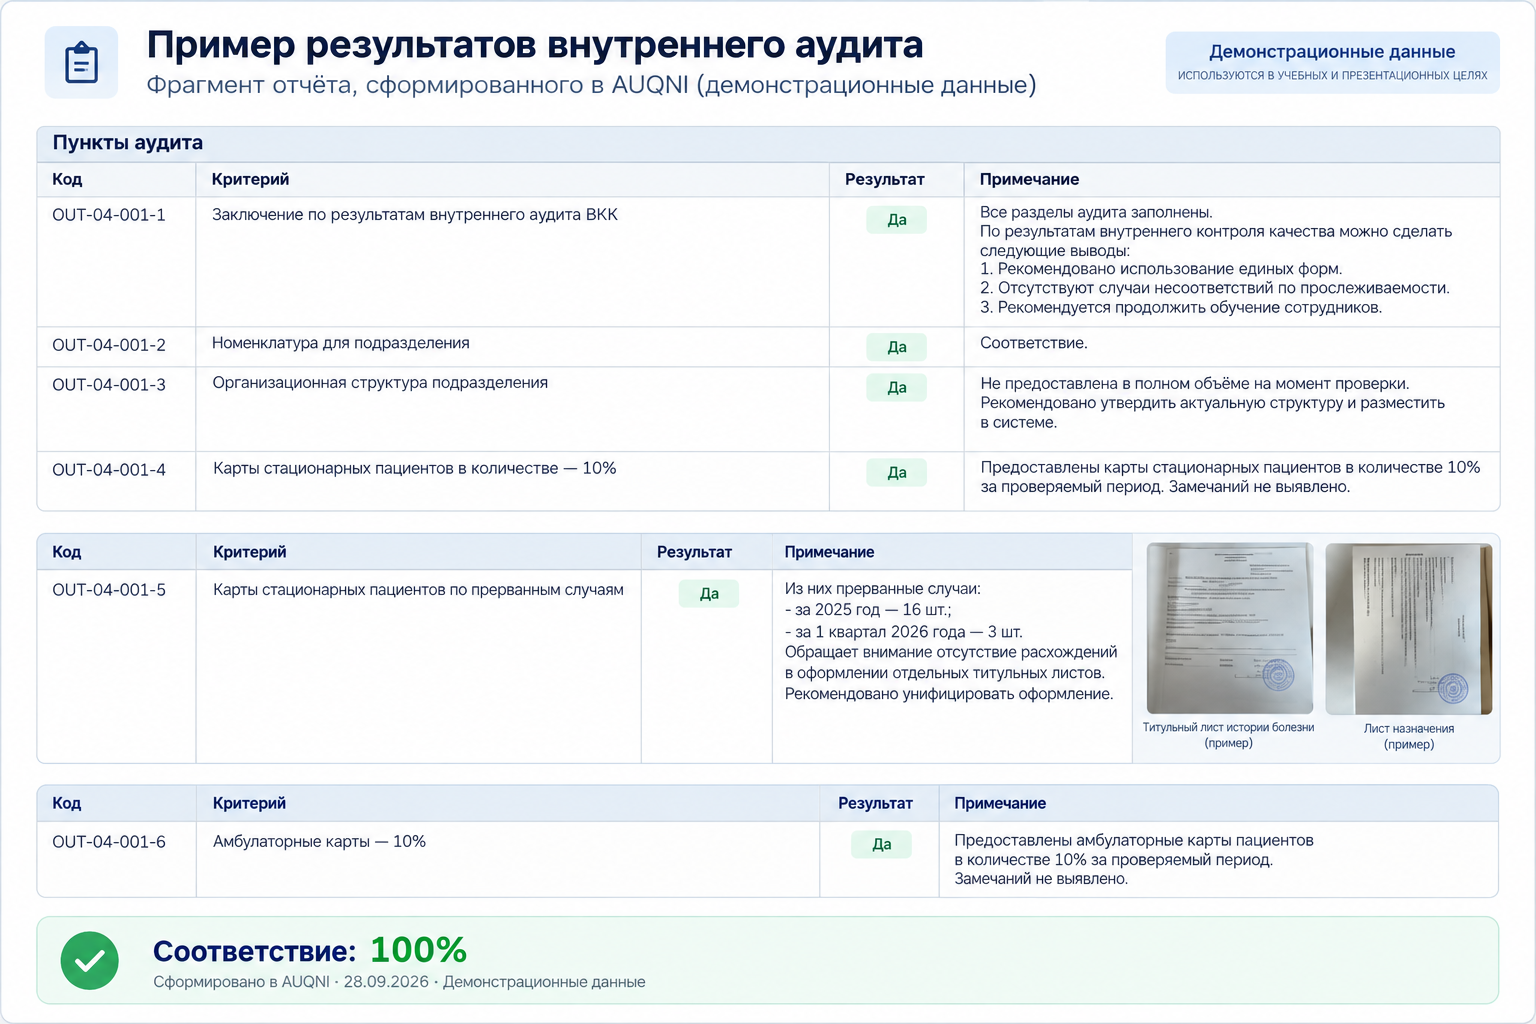Select code cell OUT-04-001-5

click(x=109, y=590)
